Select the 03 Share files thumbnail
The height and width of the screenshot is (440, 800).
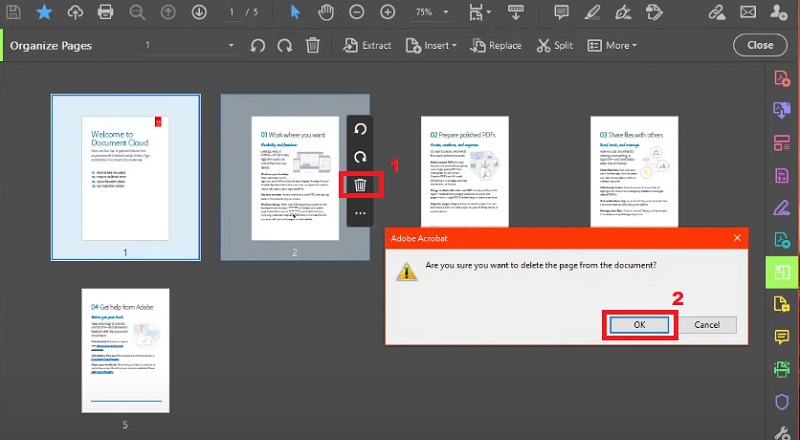(x=634, y=172)
